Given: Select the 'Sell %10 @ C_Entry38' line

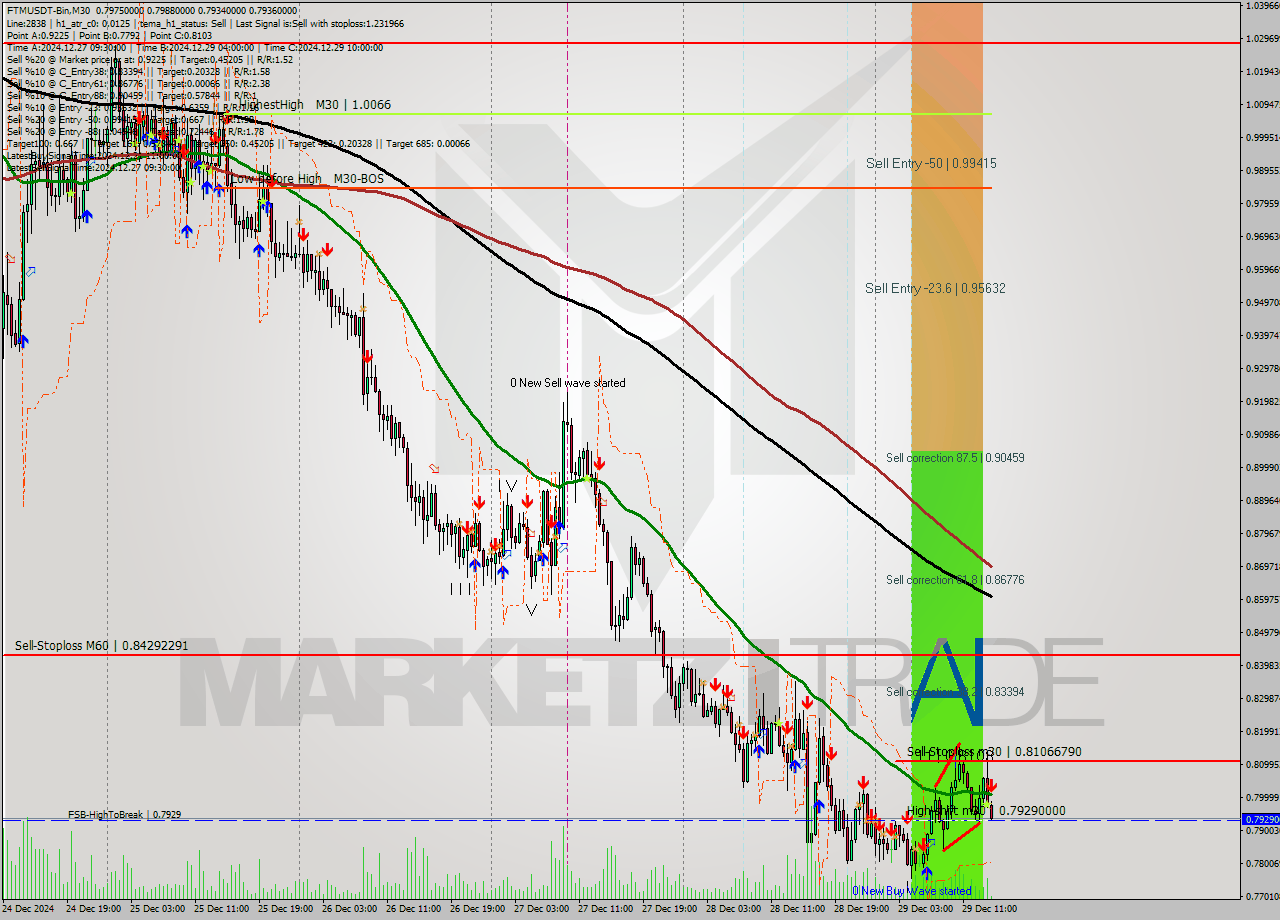Looking at the screenshot, I should tap(138, 71).
